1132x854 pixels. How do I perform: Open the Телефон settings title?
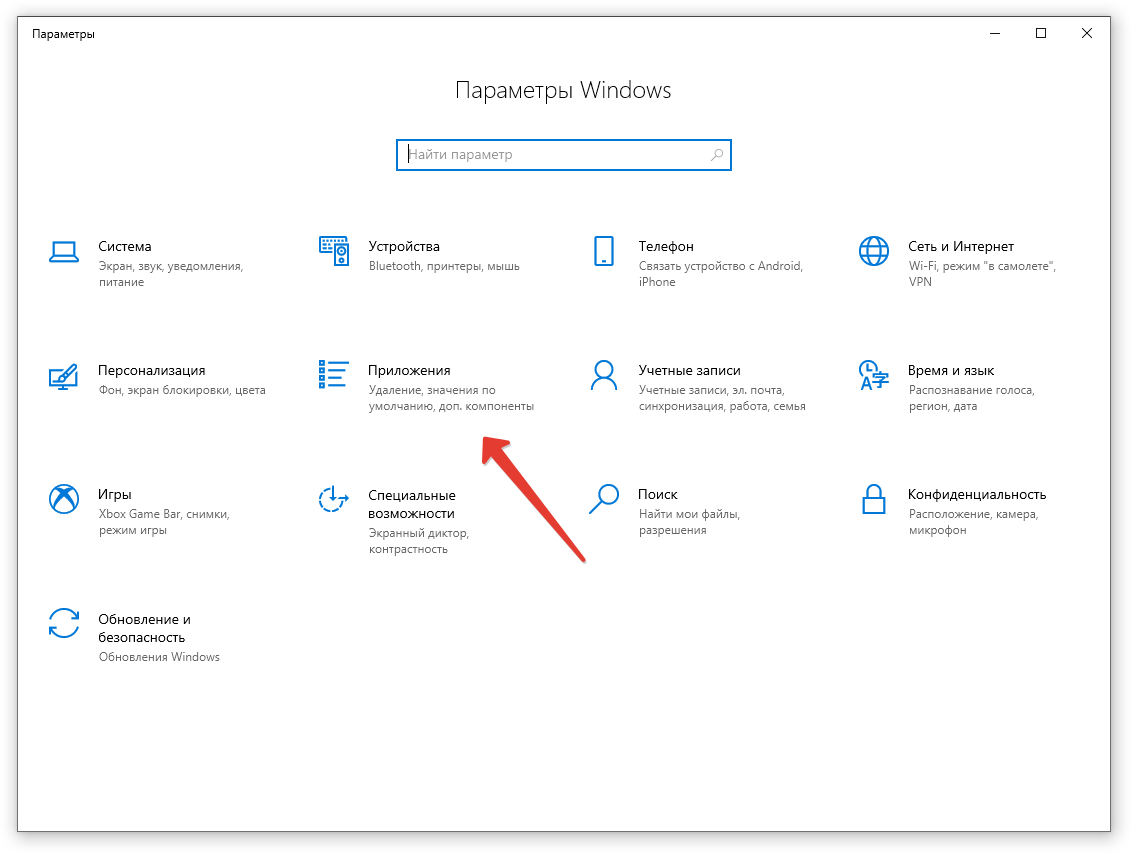click(666, 246)
